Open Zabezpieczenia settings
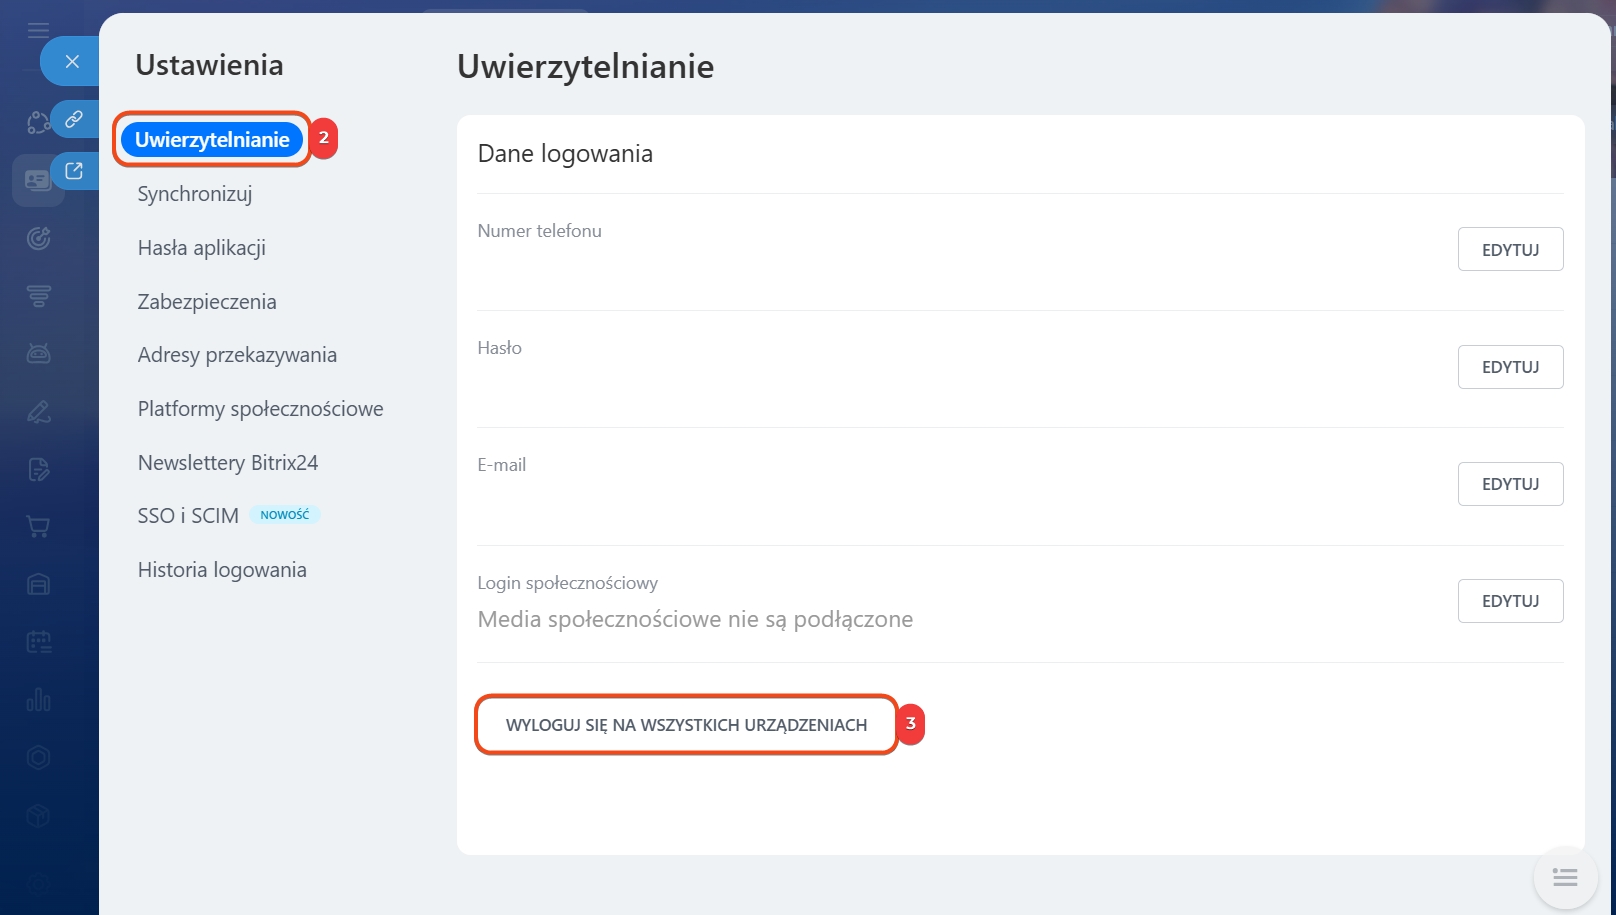Image resolution: width=1616 pixels, height=915 pixels. pos(207,302)
